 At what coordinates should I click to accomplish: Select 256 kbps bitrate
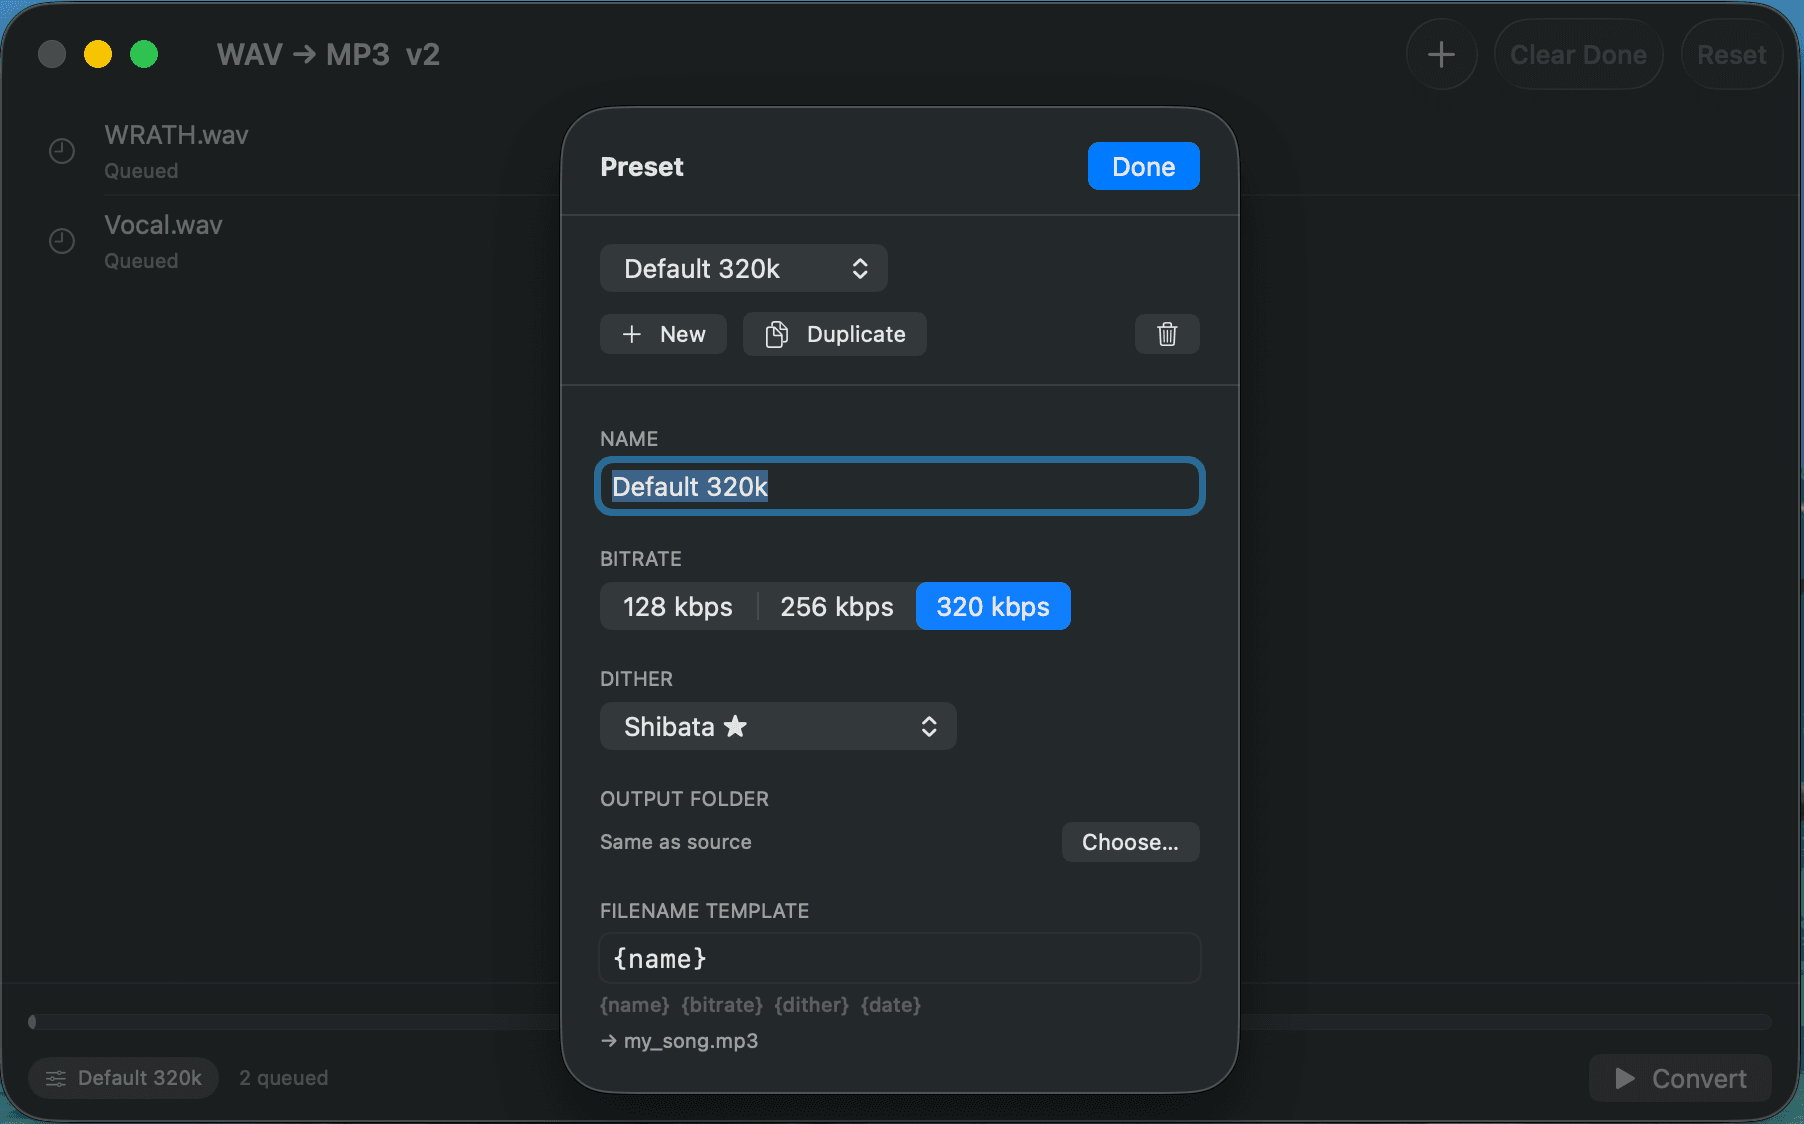click(x=837, y=606)
